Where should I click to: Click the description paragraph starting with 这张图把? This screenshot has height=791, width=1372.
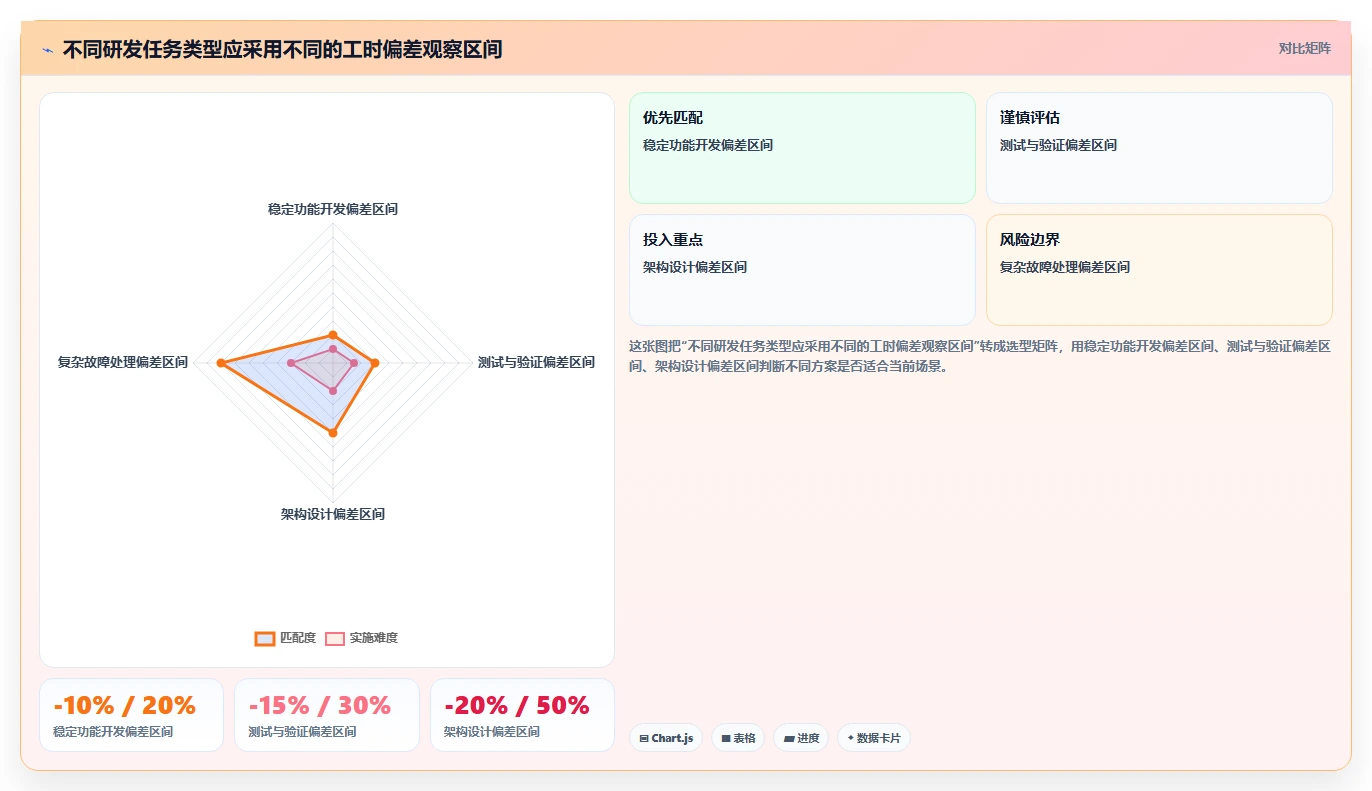pos(980,355)
